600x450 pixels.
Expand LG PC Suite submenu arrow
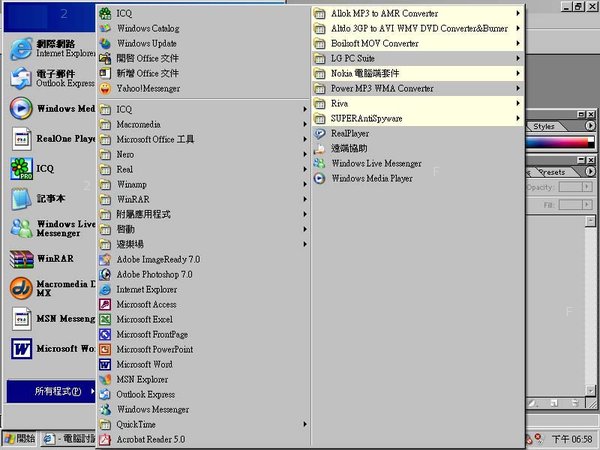coord(518,59)
